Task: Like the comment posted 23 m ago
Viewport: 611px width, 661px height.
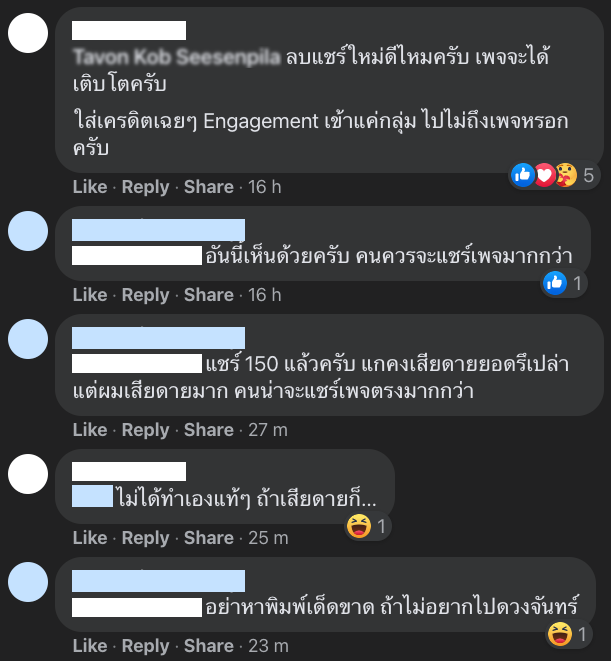Action: (90, 646)
